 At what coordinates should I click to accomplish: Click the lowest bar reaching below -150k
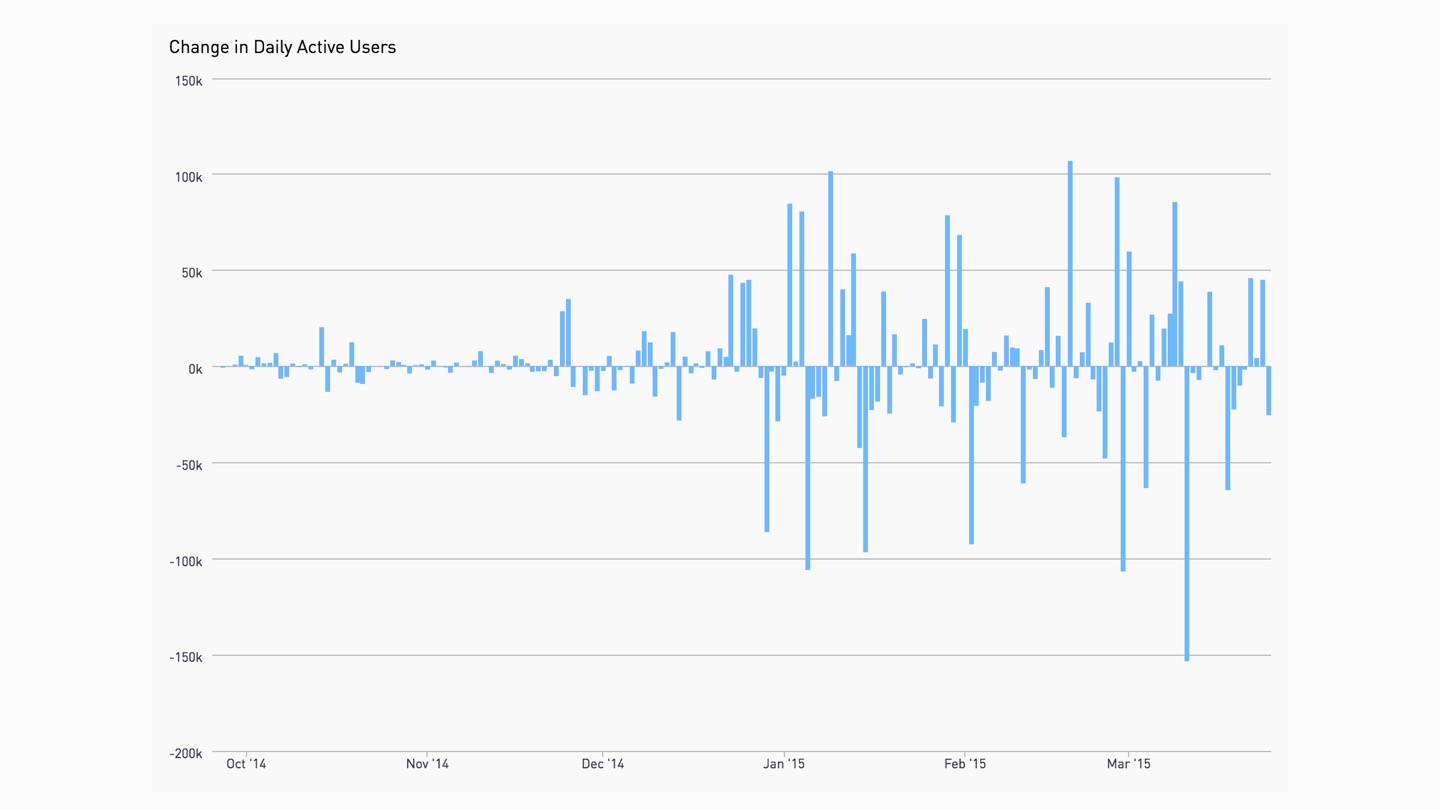point(1187,514)
